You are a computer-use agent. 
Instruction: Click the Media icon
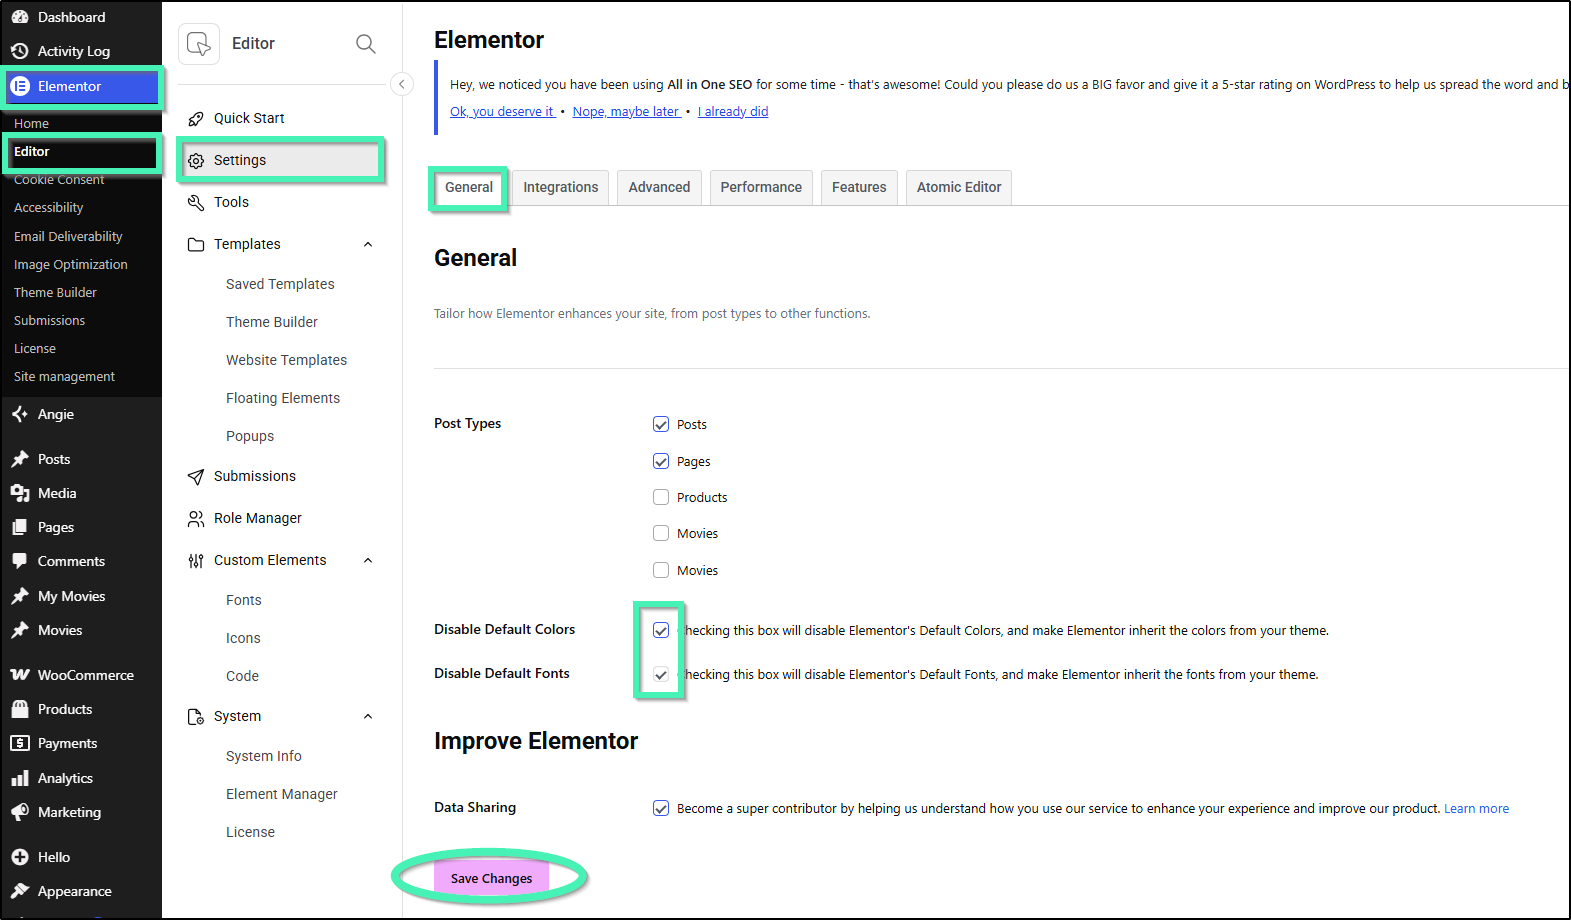pos(20,493)
